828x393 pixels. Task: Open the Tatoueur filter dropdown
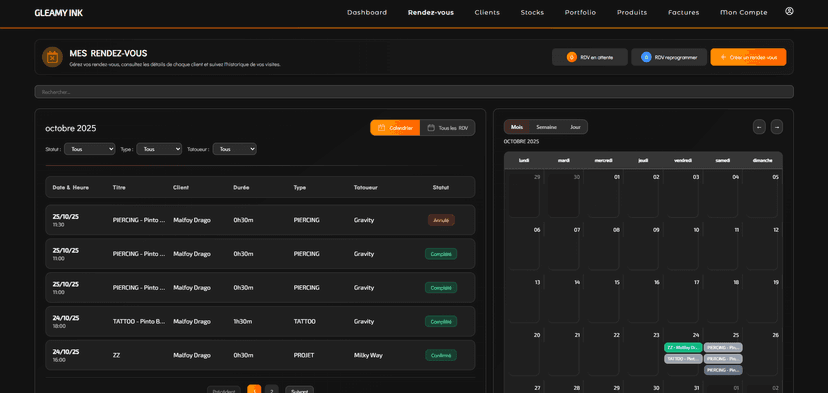tap(234, 149)
